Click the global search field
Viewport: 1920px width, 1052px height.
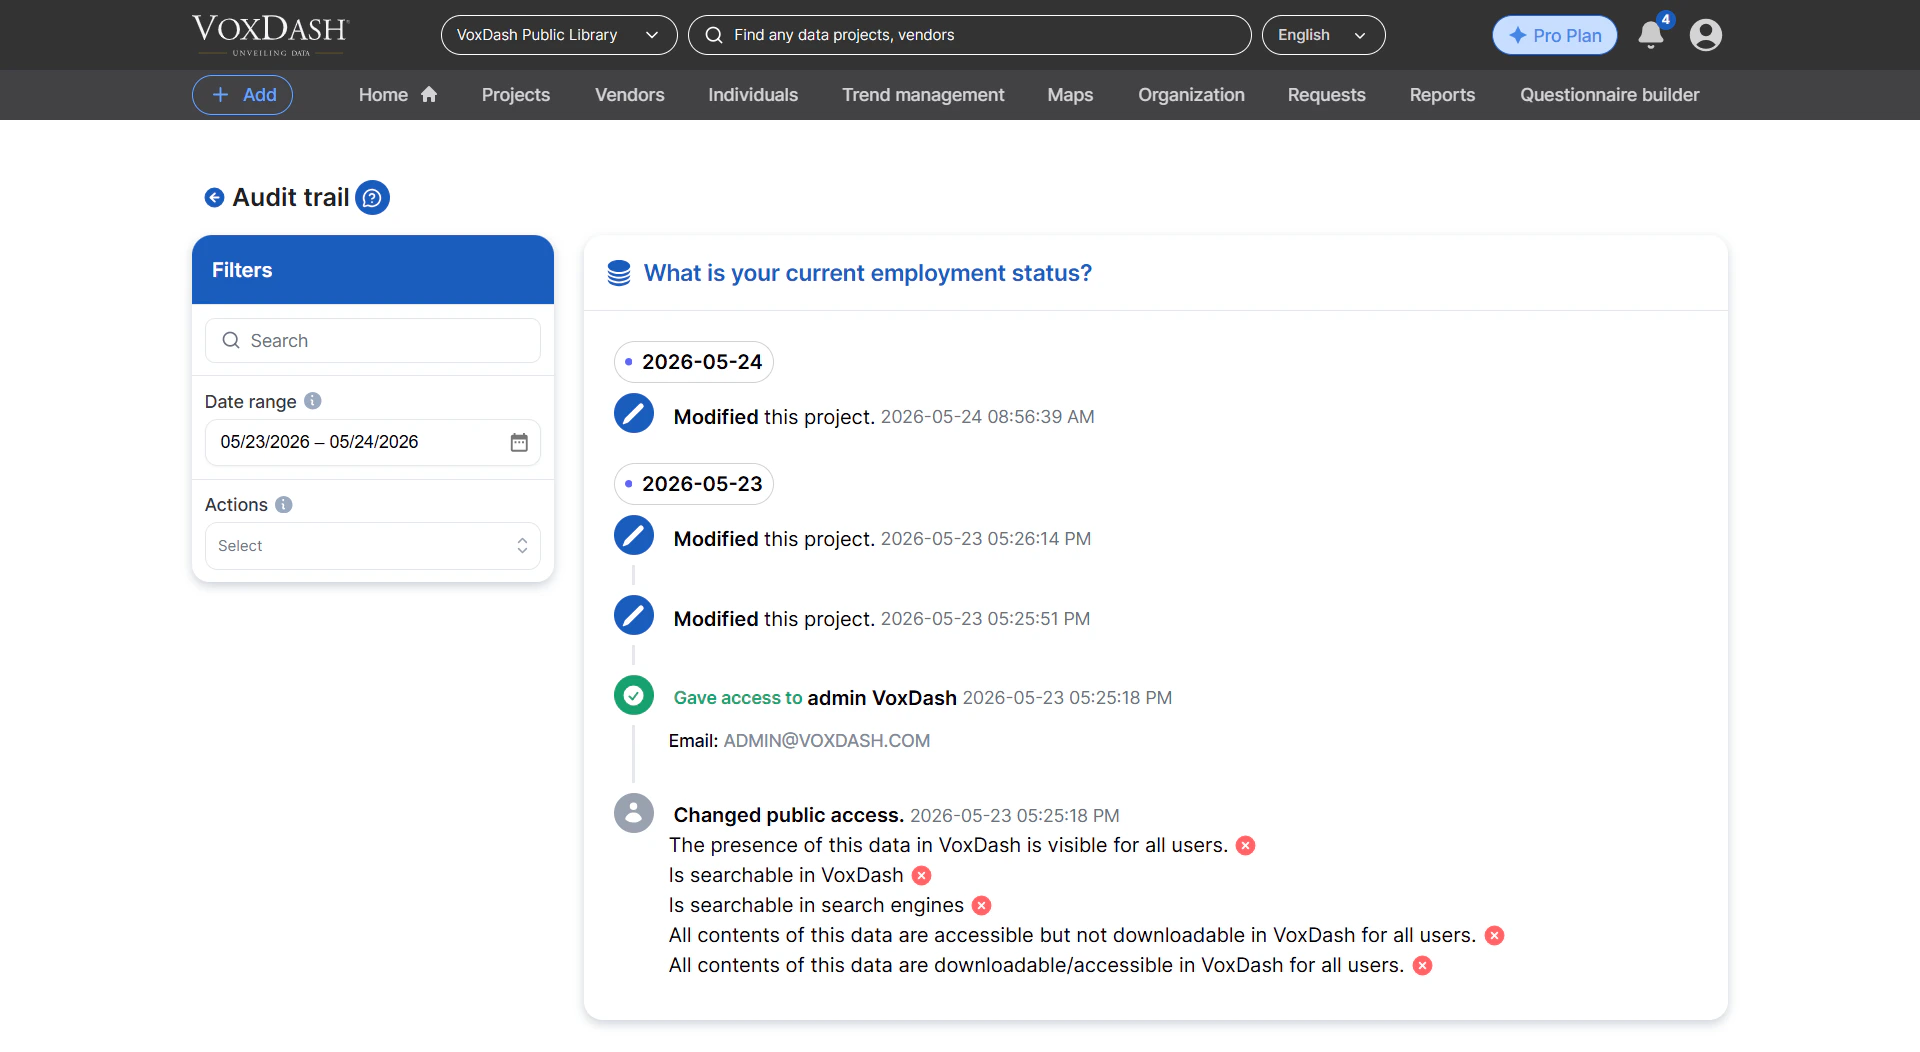pyautogui.click(x=969, y=35)
